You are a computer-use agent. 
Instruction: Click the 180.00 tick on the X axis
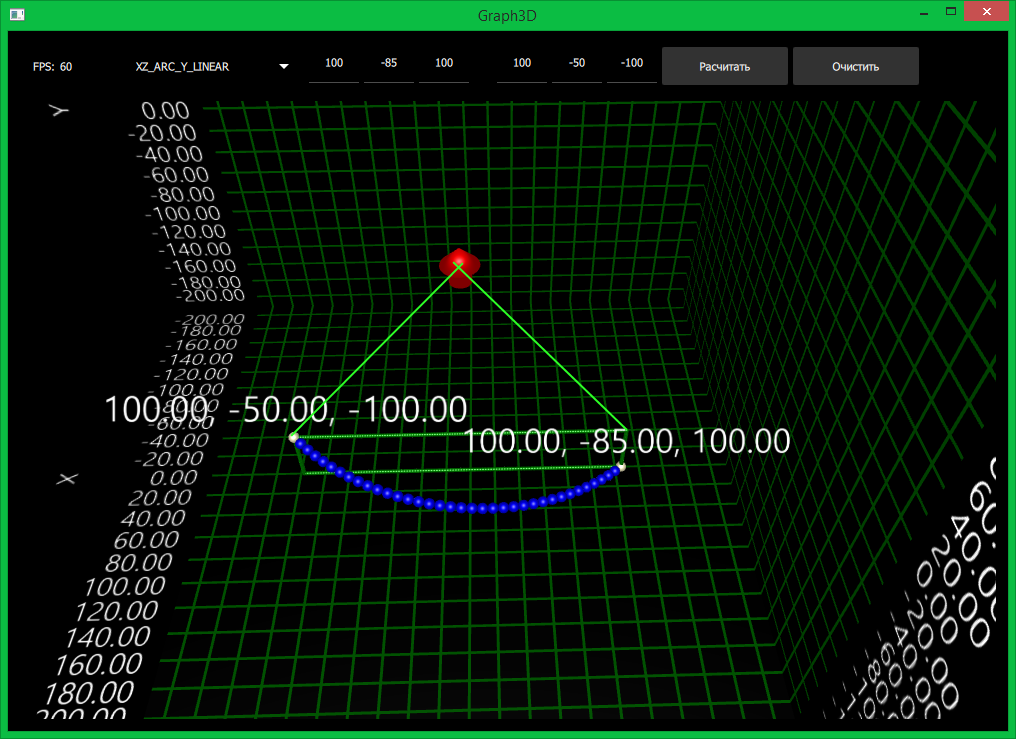tap(89, 693)
